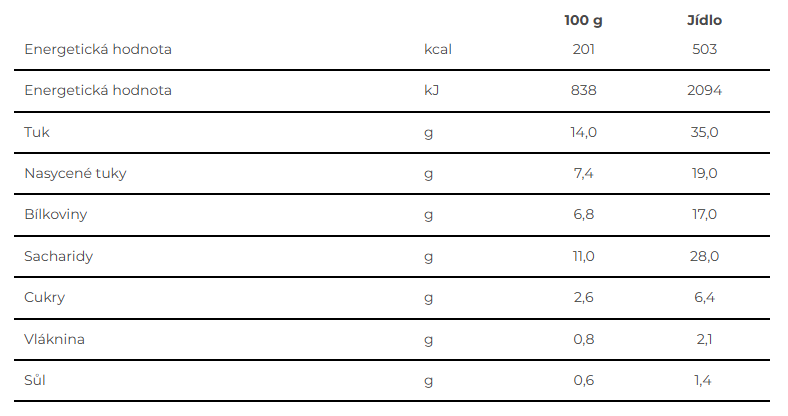Click the "Nasycené tuky" row label
Screen dimensions: 788x416
75,173
